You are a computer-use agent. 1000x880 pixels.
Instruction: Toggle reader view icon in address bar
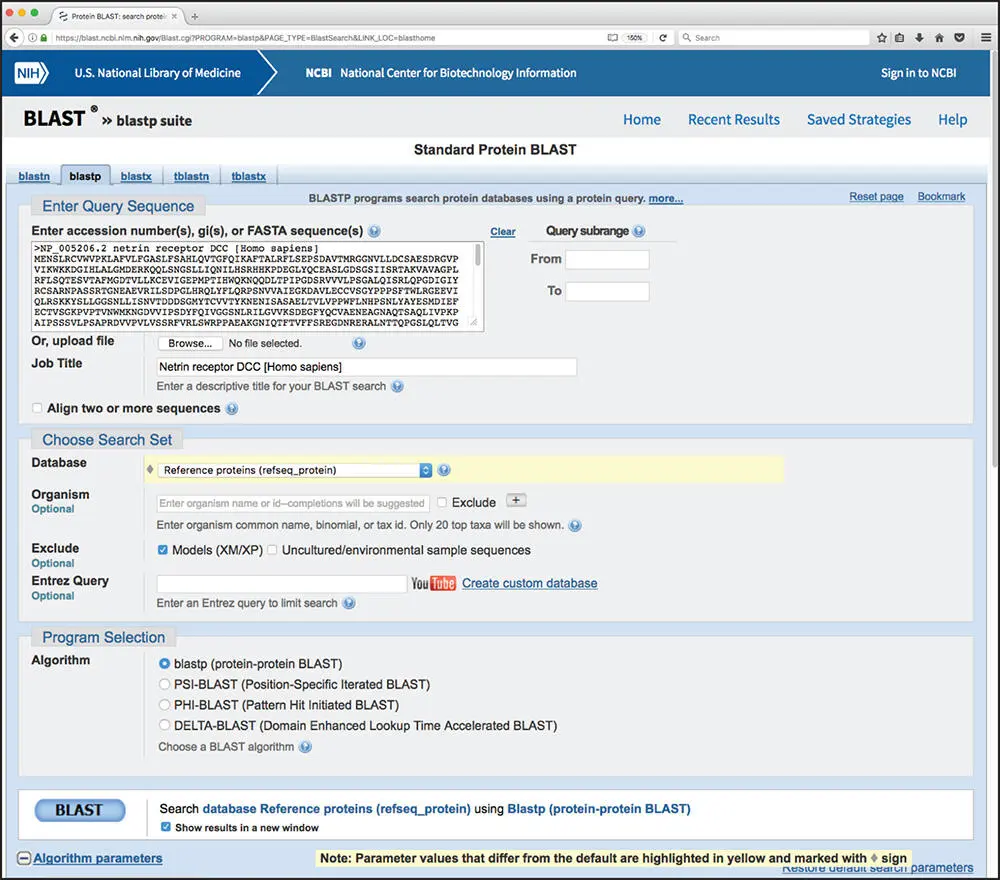[612, 38]
